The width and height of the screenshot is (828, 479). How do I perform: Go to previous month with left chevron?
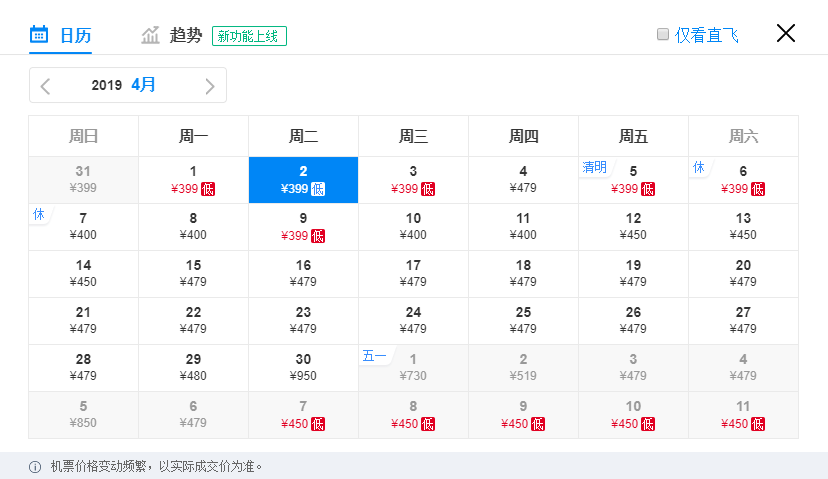coord(45,86)
